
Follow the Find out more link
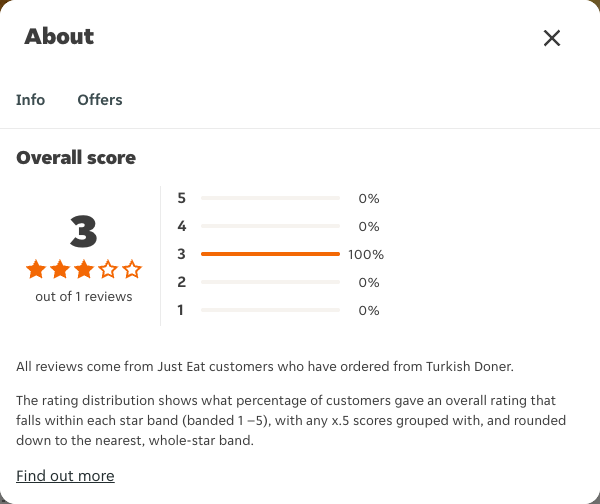click(65, 476)
